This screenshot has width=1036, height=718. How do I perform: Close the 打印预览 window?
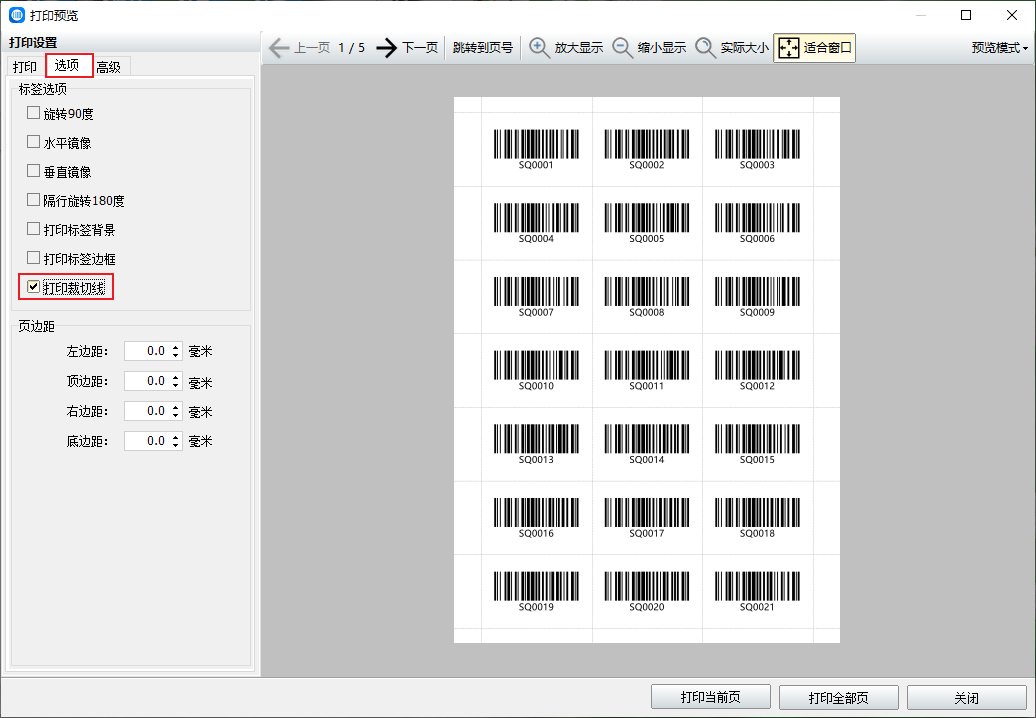coord(1012,15)
